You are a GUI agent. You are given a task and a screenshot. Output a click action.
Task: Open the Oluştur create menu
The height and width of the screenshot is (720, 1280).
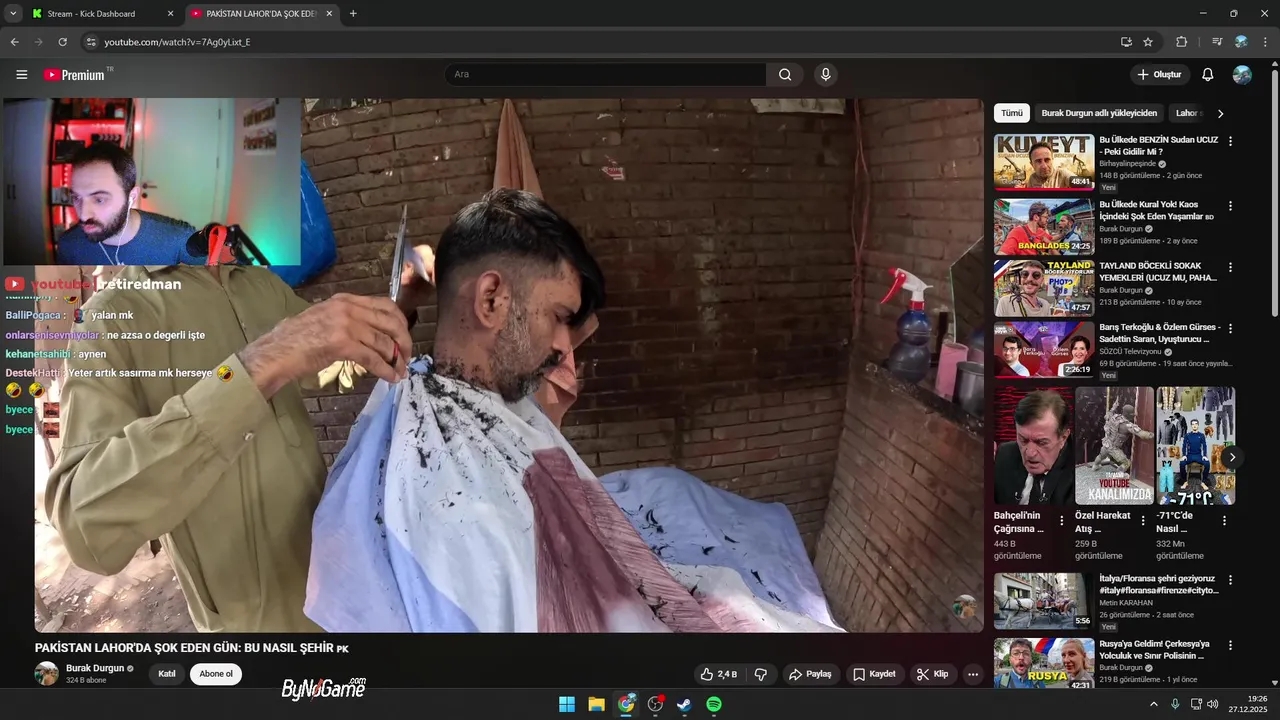click(x=1159, y=75)
